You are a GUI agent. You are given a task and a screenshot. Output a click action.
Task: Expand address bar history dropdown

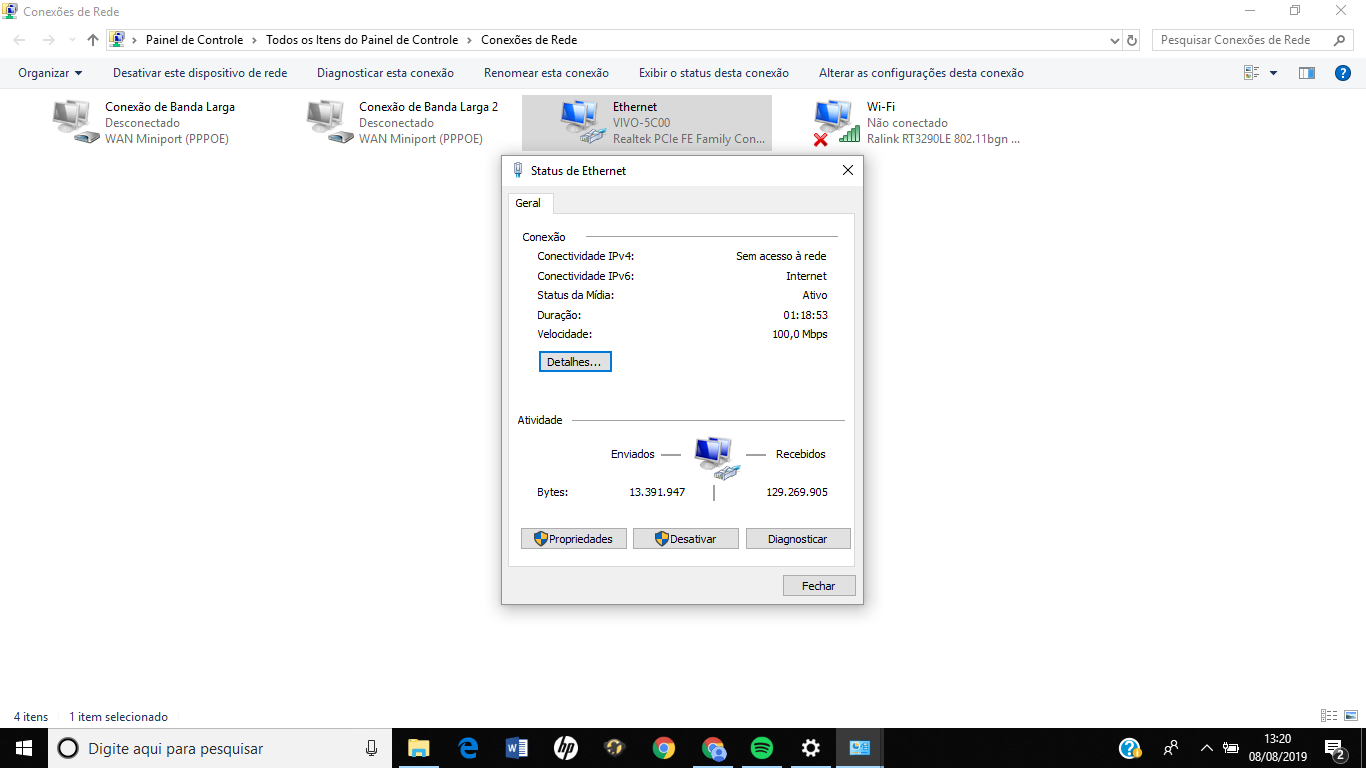click(x=1115, y=40)
